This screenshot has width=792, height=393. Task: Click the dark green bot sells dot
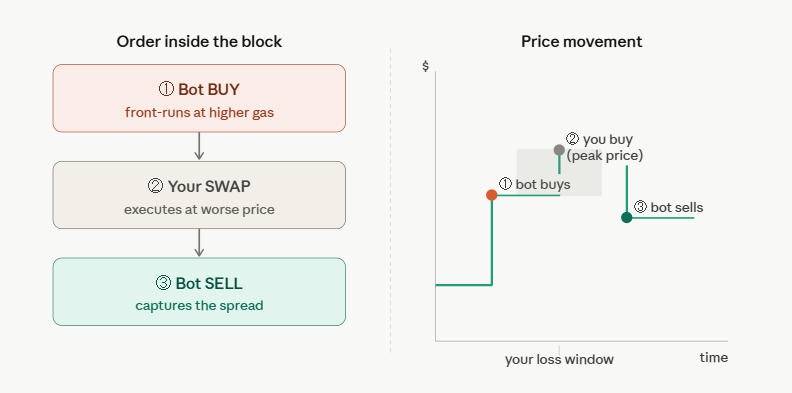(627, 217)
